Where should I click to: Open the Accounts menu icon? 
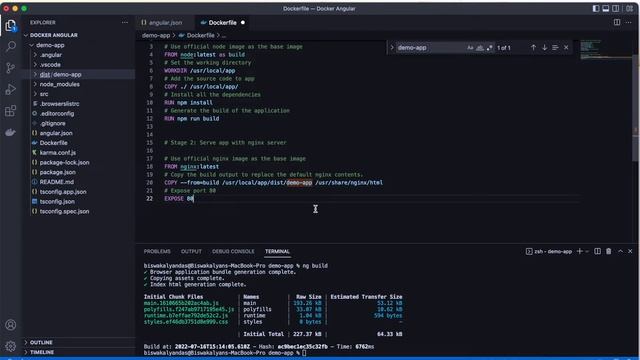point(11,325)
